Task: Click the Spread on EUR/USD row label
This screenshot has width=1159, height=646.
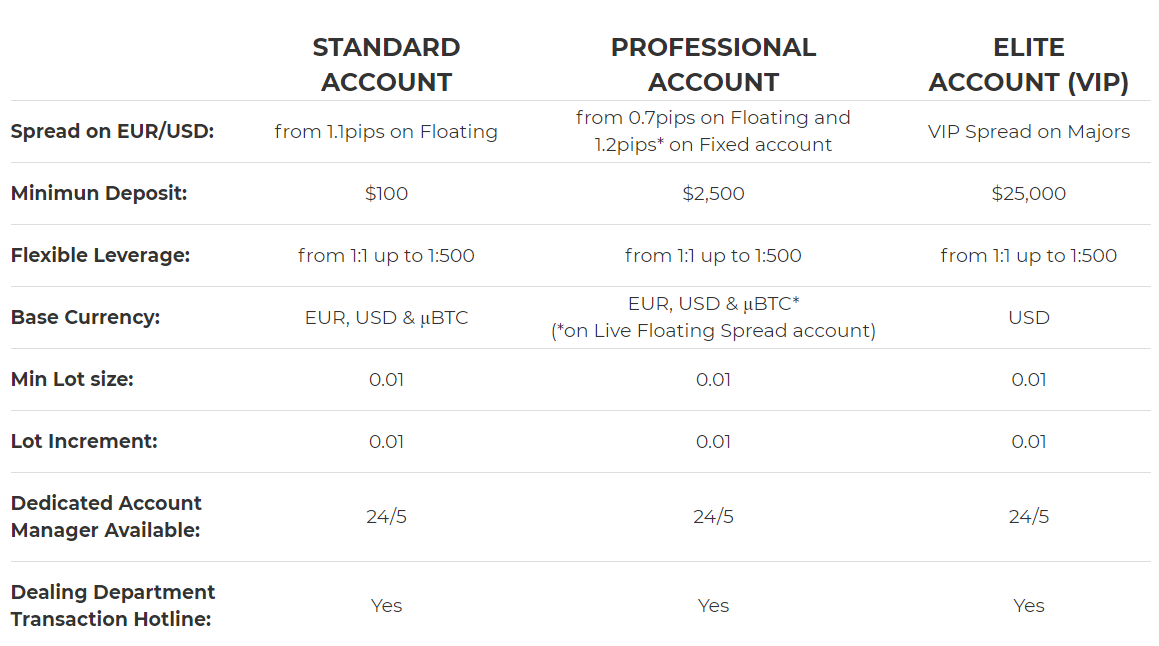Action: coord(112,132)
